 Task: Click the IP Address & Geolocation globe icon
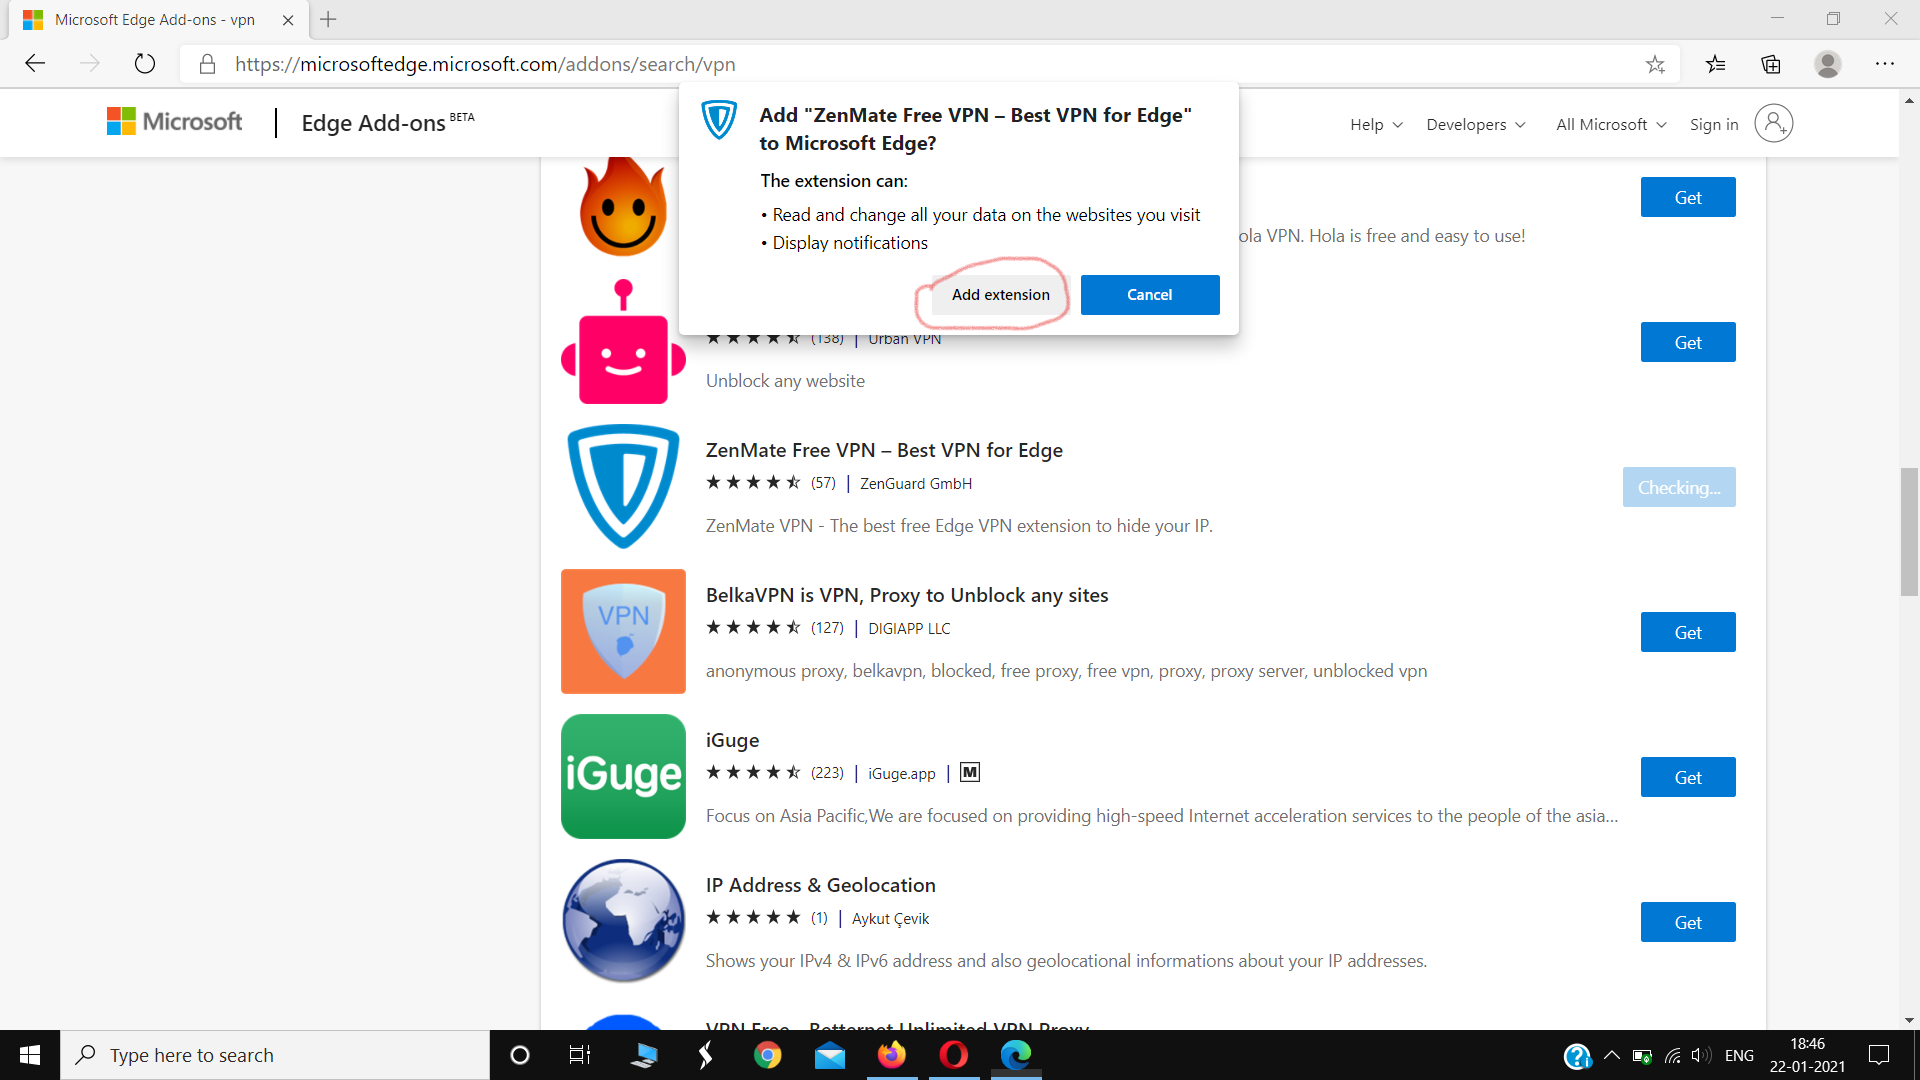(x=623, y=920)
